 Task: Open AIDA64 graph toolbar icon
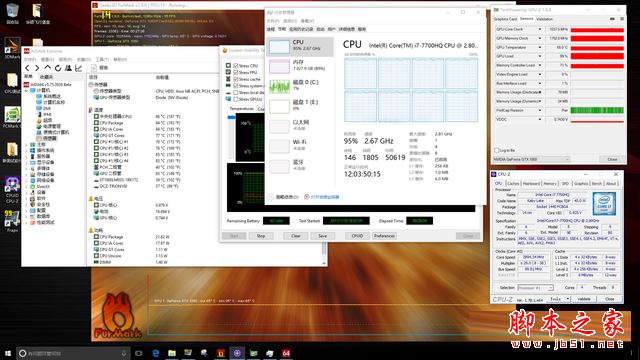click(x=78, y=68)
